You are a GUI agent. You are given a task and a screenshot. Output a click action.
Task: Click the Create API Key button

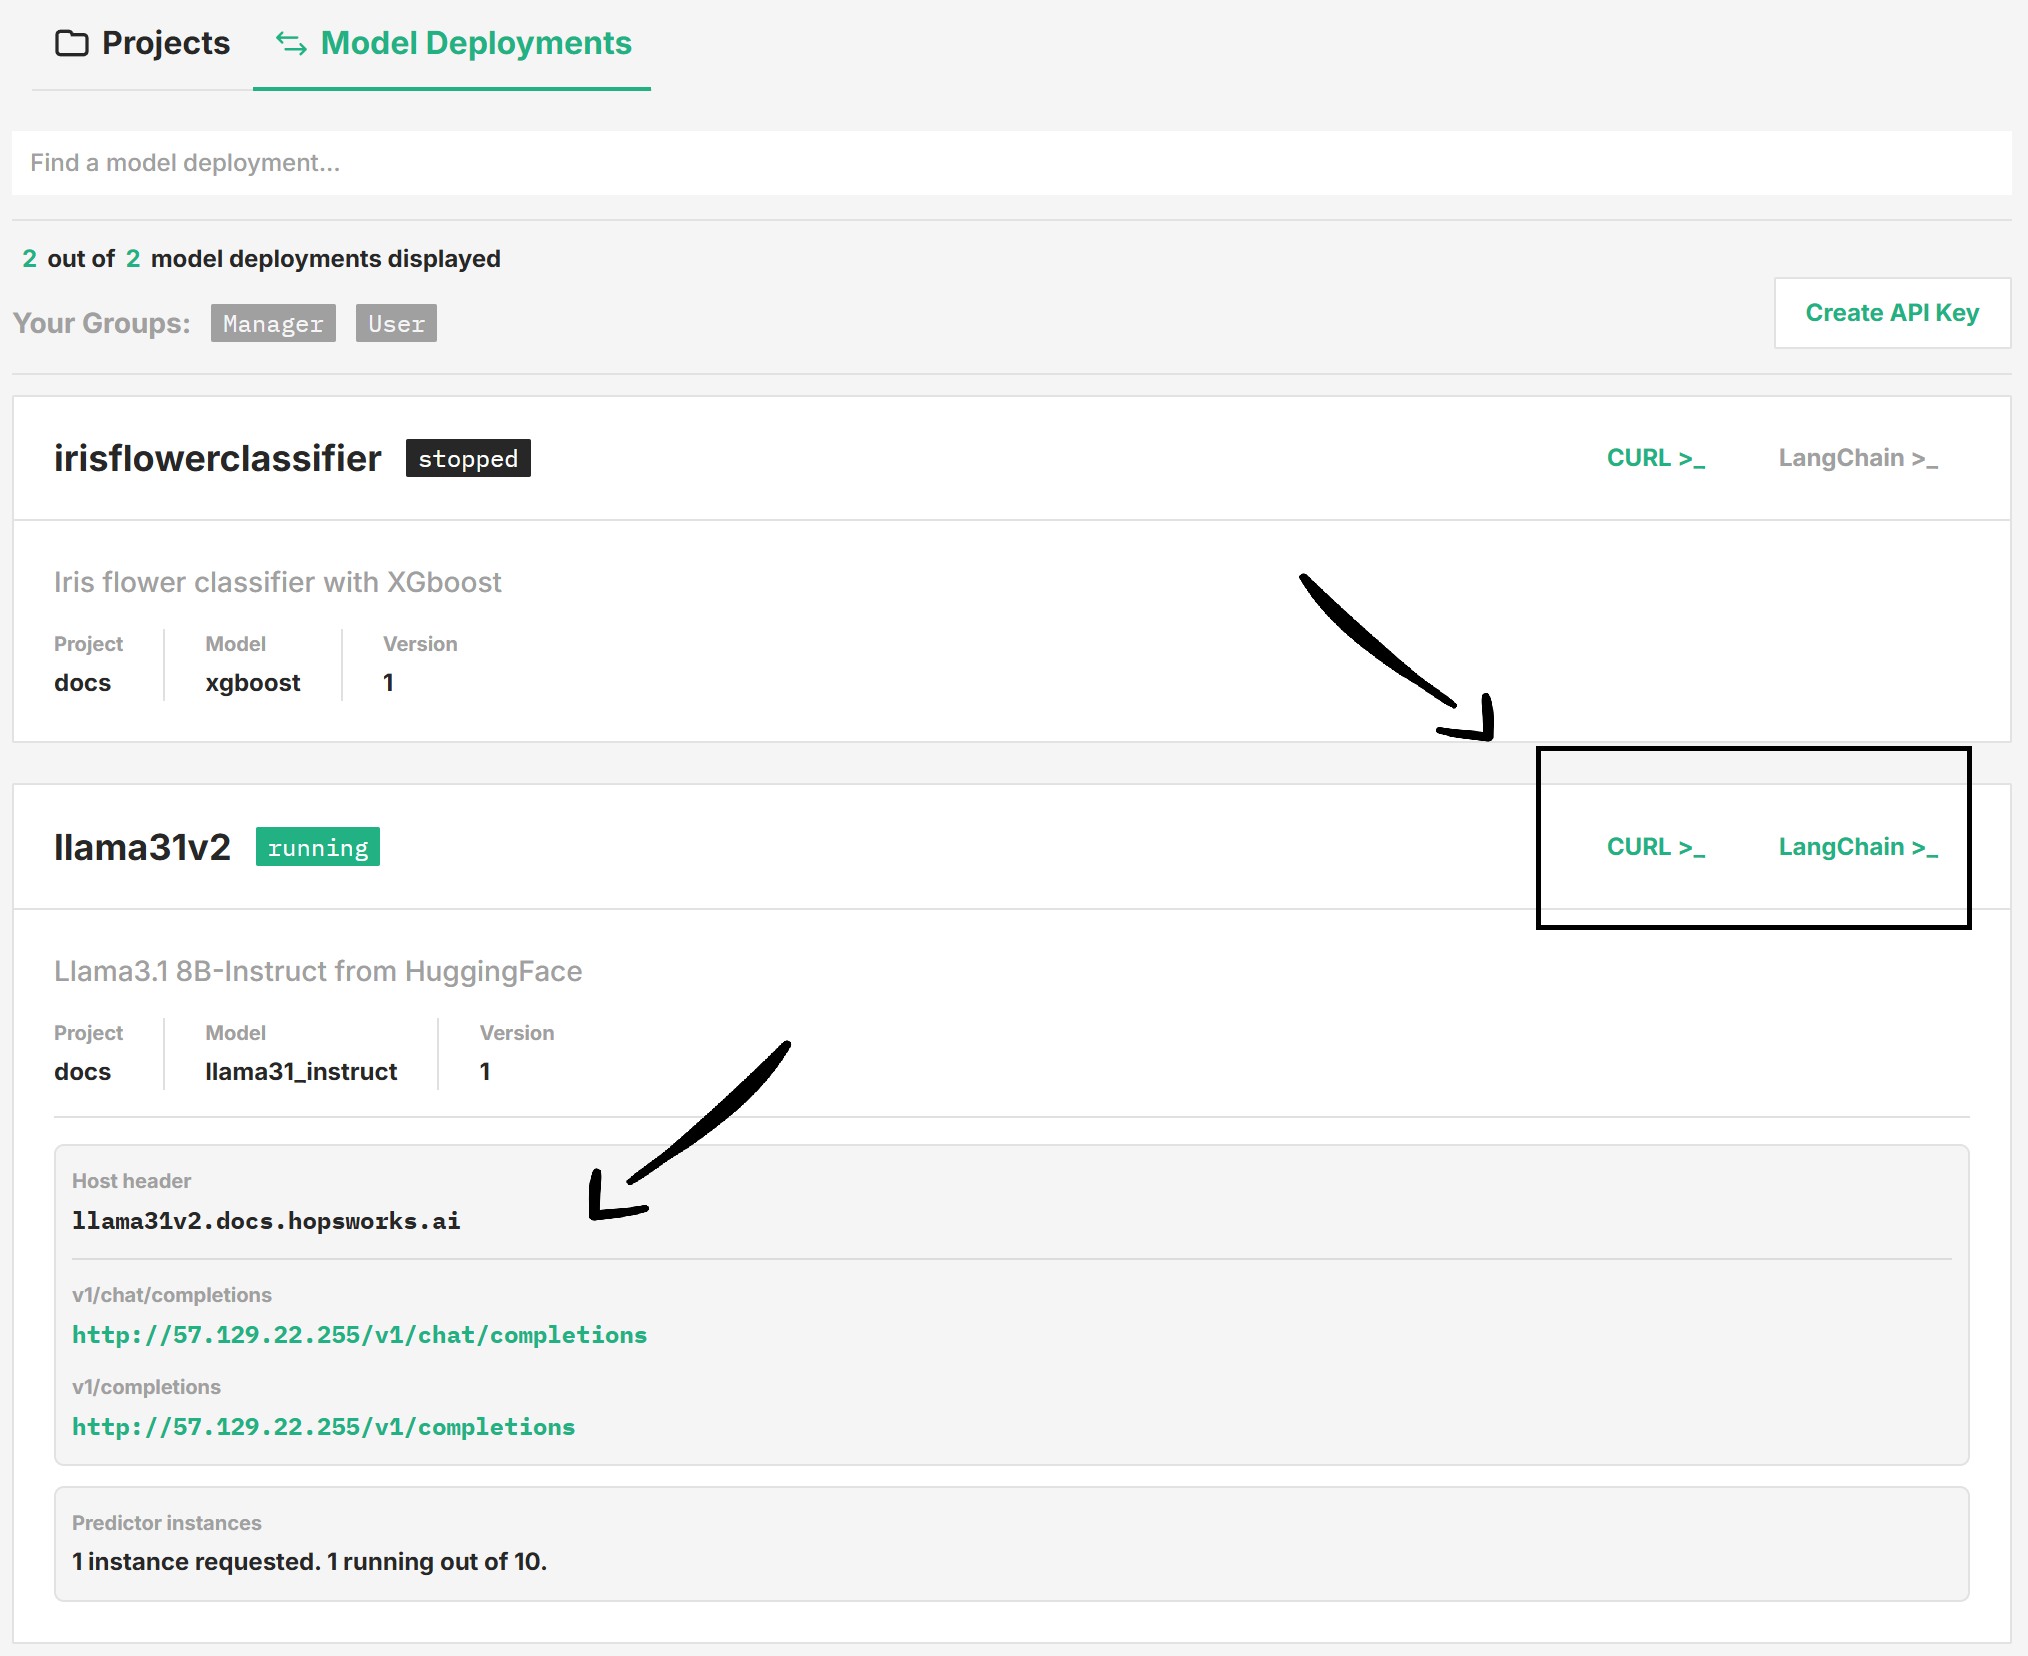coord(1891,313)
